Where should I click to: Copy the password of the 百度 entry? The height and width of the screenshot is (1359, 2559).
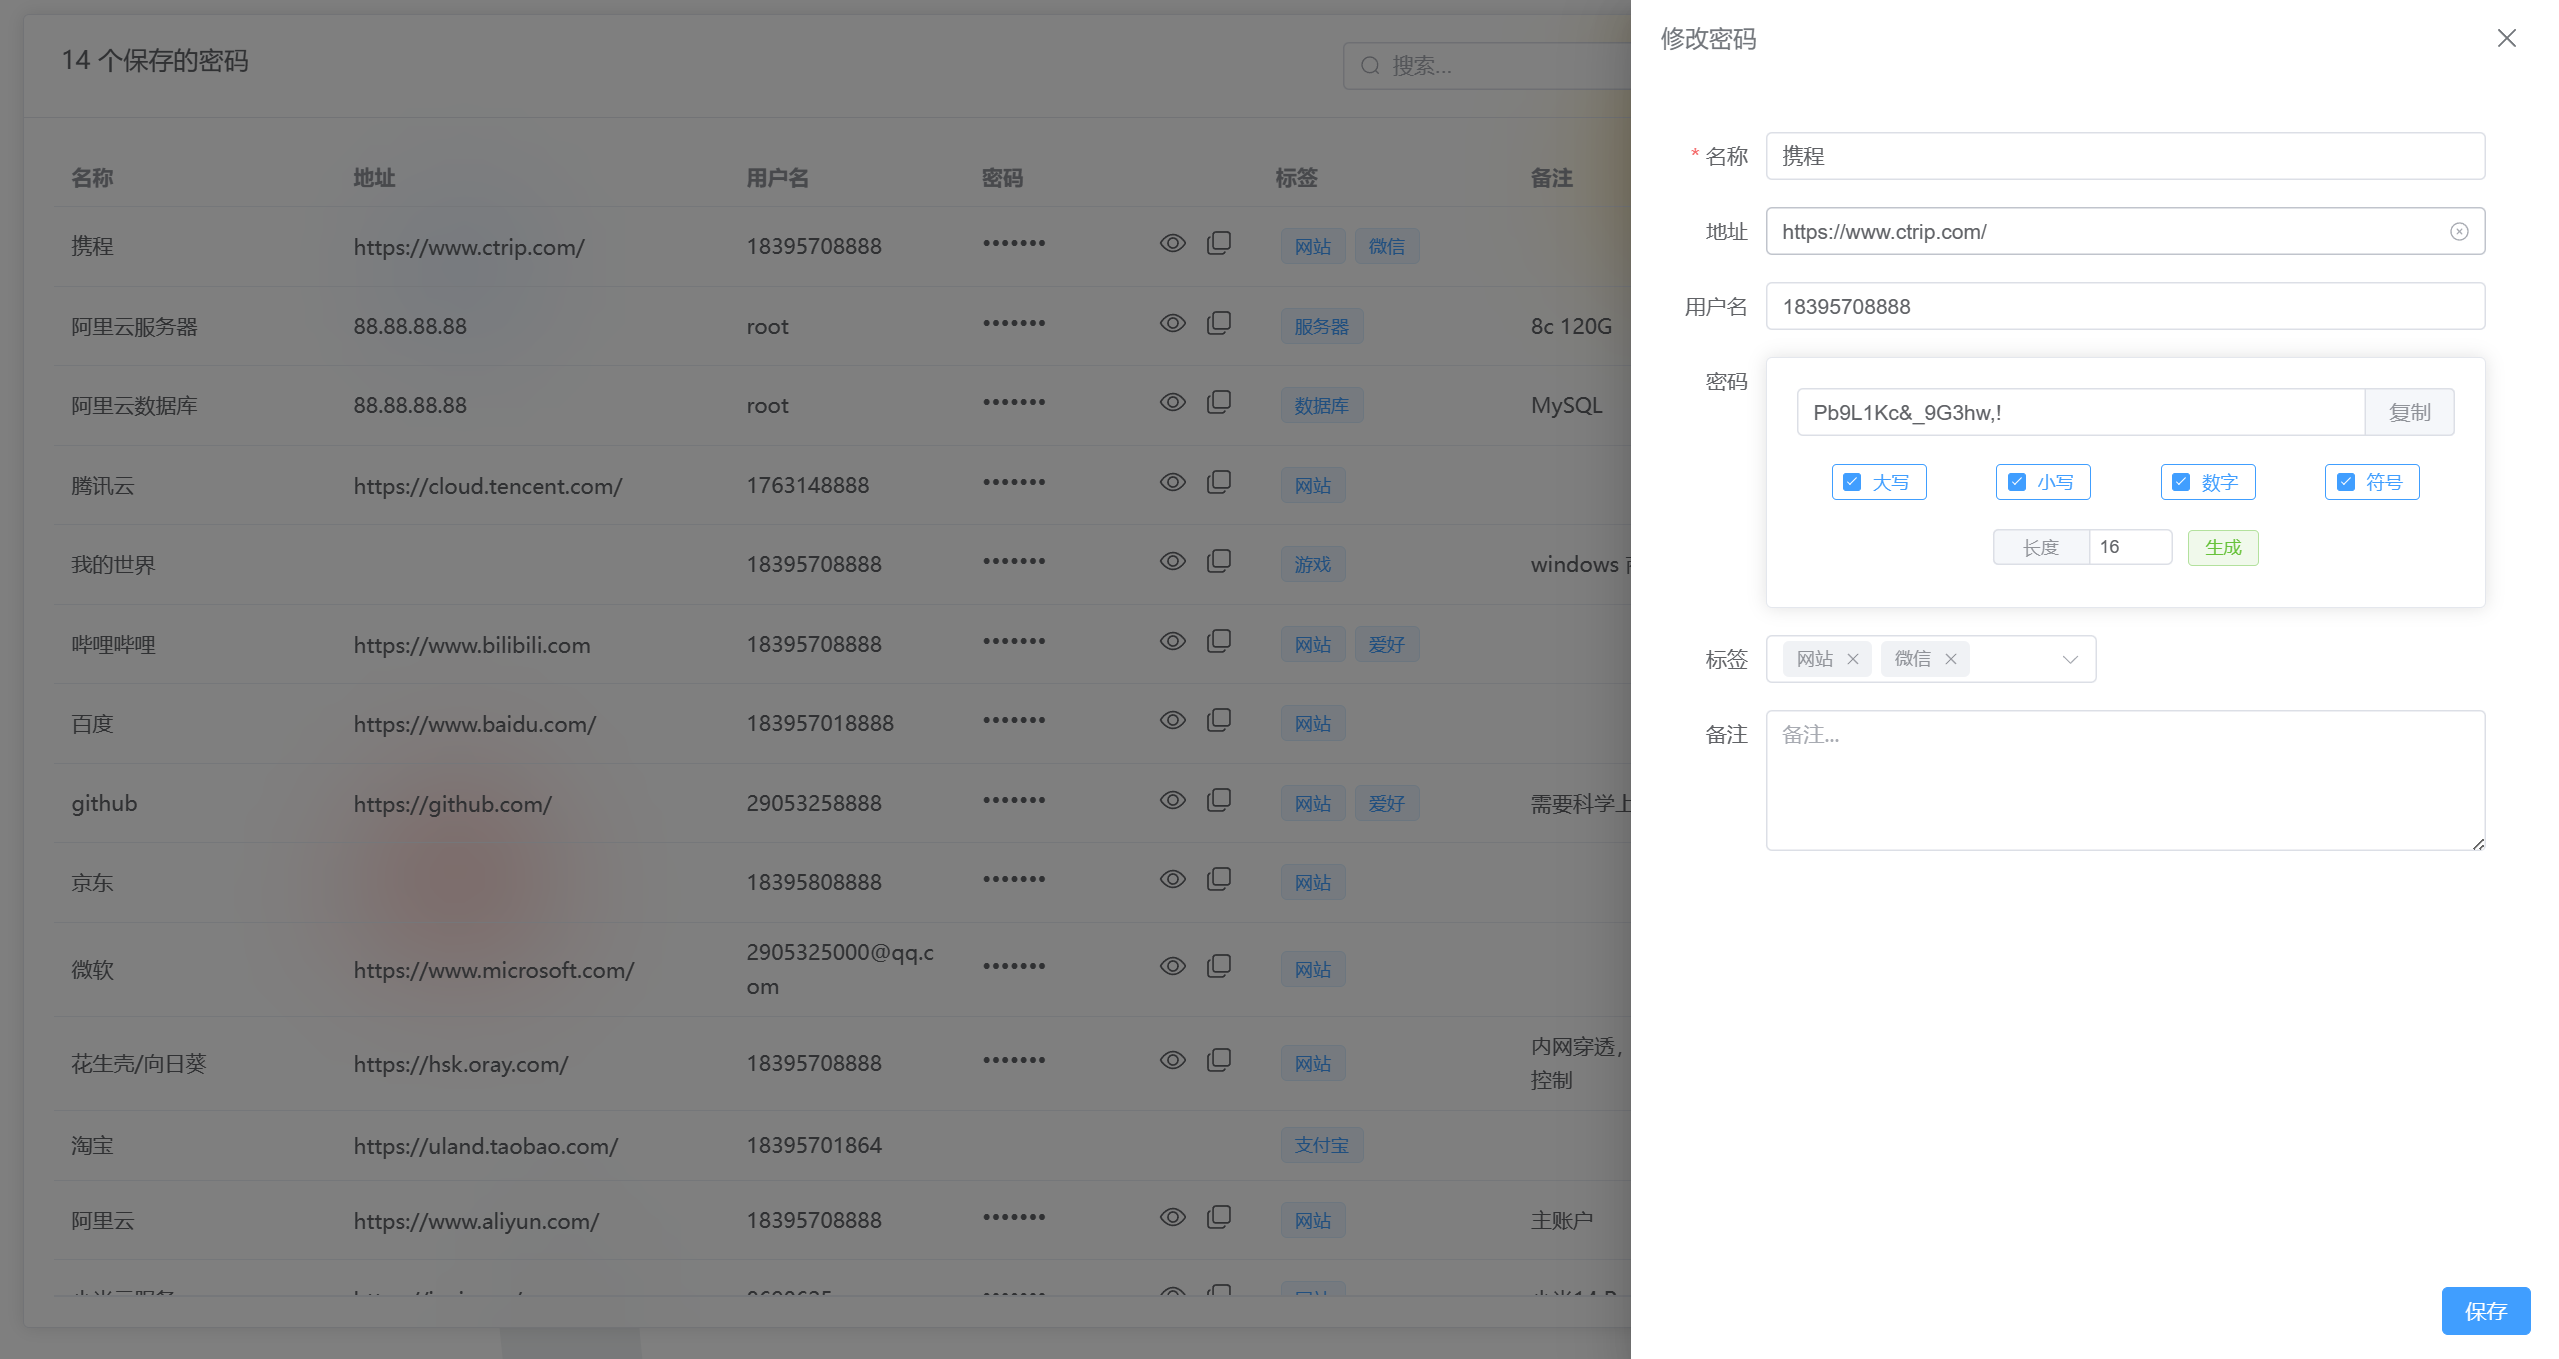coord(1218,720)
